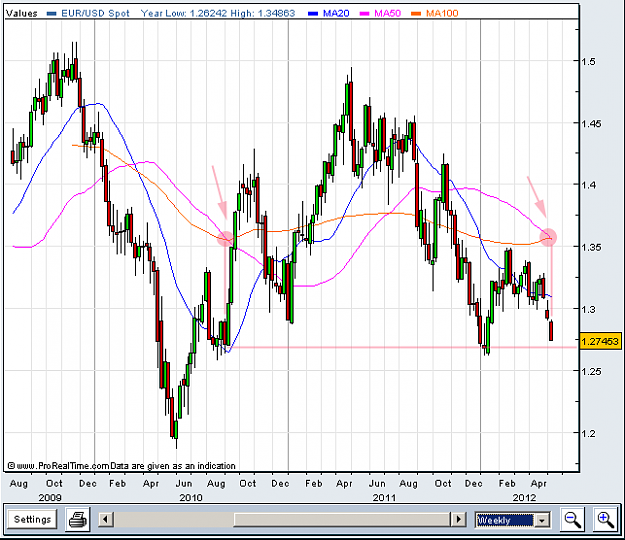Click the printer icon
This screenshot has height=540, width=625.
(x=78, y=519)
